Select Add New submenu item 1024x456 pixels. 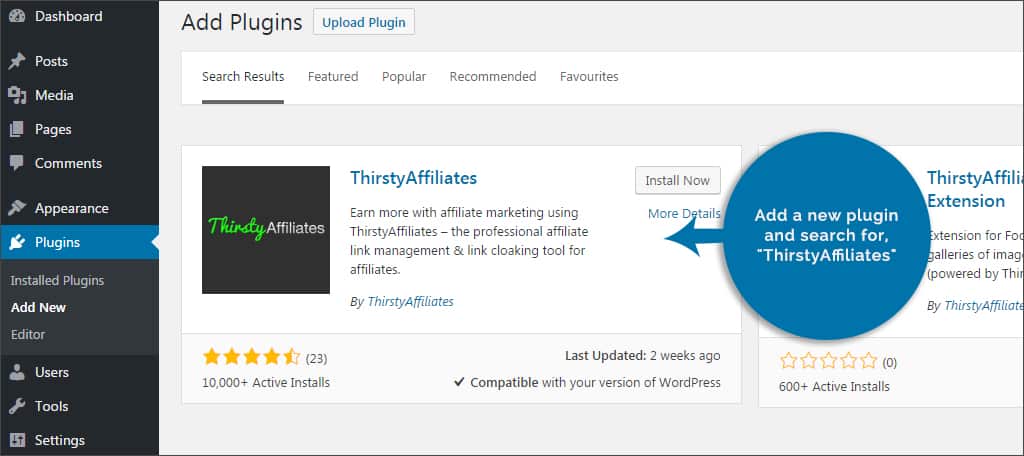39,308
